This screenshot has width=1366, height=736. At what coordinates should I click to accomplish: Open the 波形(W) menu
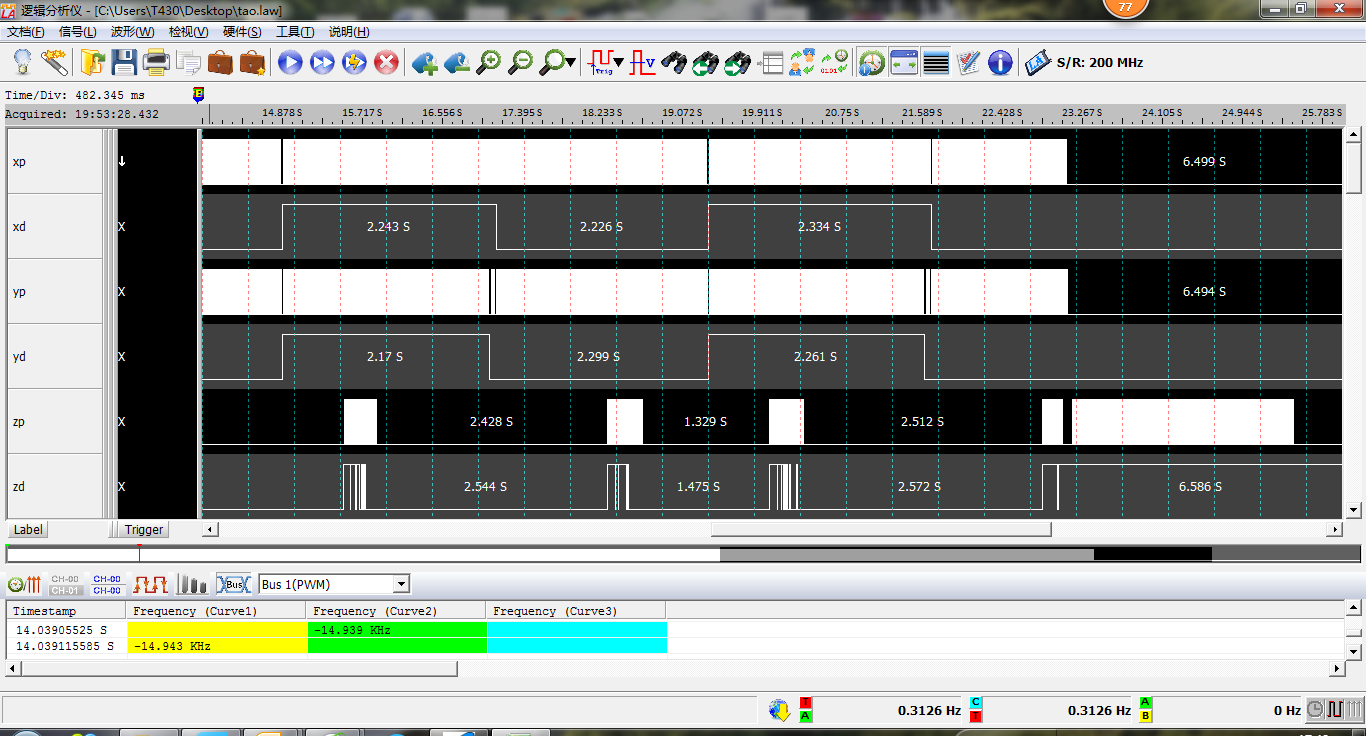click(132, 32)
